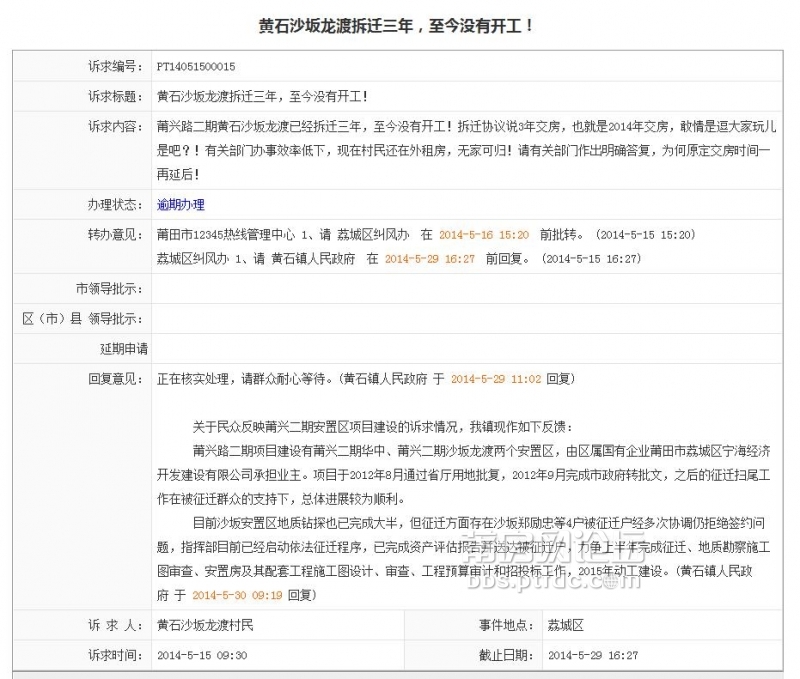
Task: Click the 转办意见 label
Action: point(115,235)
